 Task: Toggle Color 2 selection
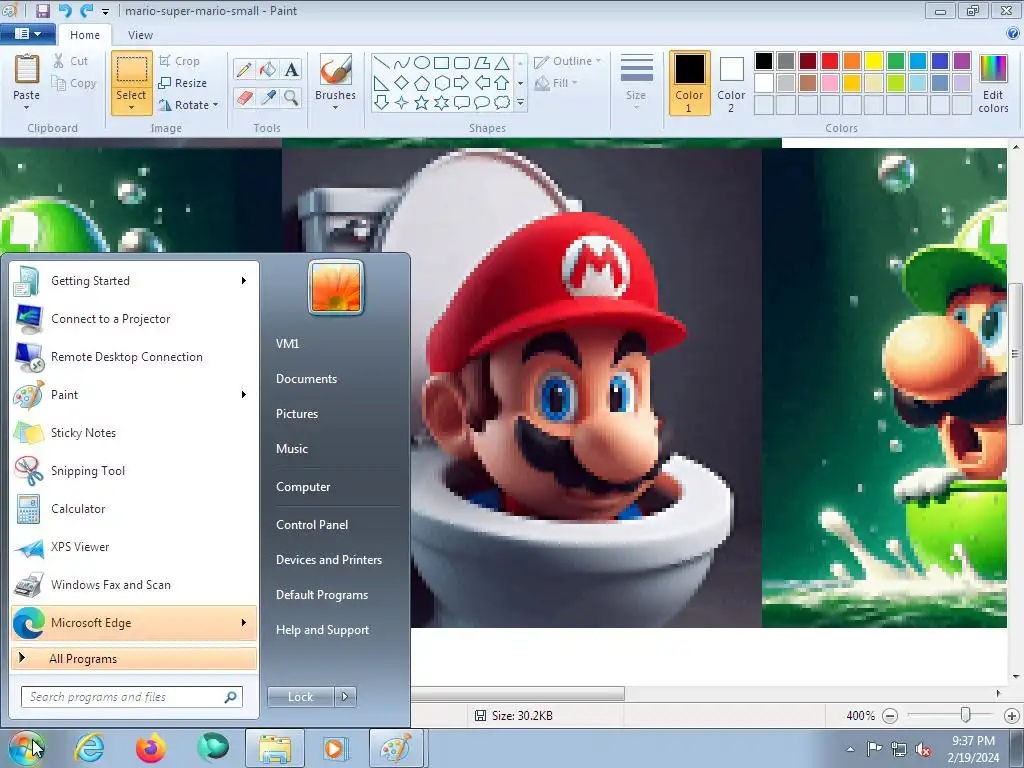tap(731, 84)
